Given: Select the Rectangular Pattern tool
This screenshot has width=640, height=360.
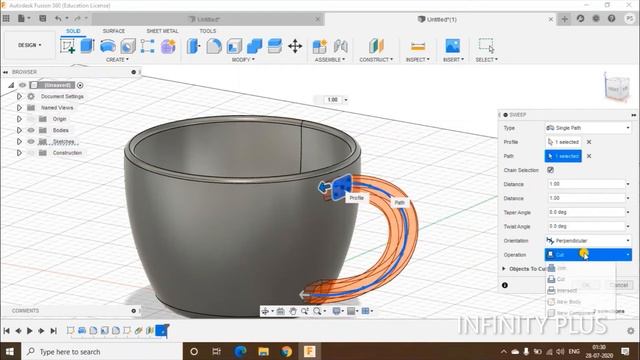Looking at the screenshot, I should [x=147, y=46].
